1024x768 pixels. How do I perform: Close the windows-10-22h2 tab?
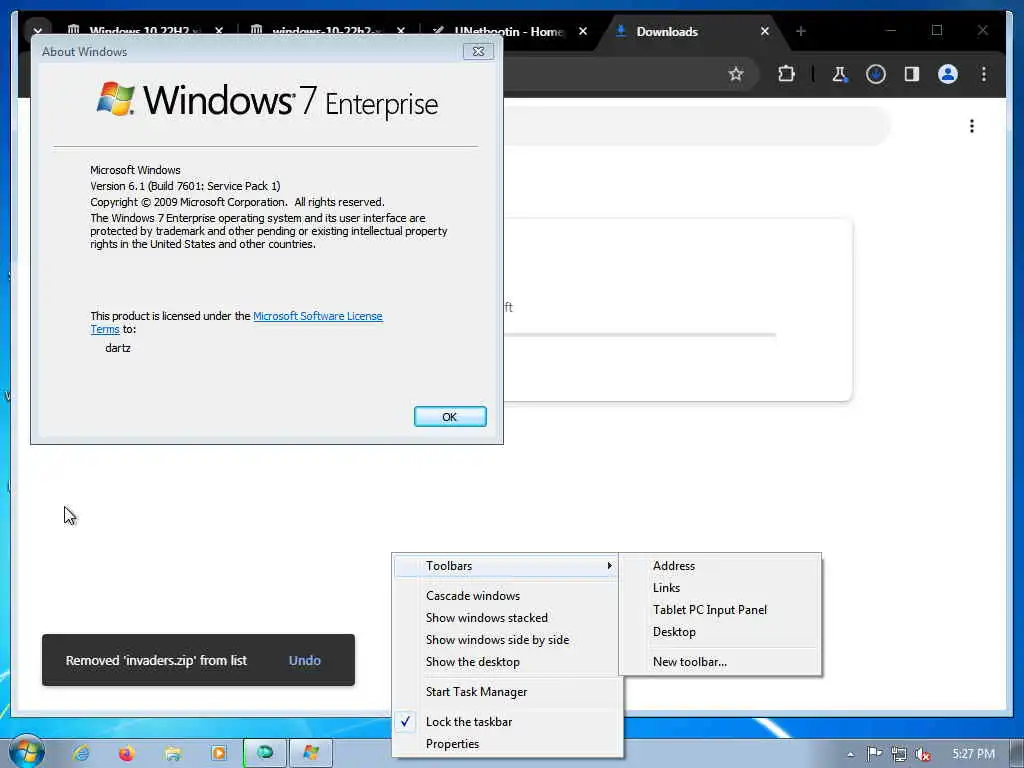pyautogui.click(x=401, y=31)
